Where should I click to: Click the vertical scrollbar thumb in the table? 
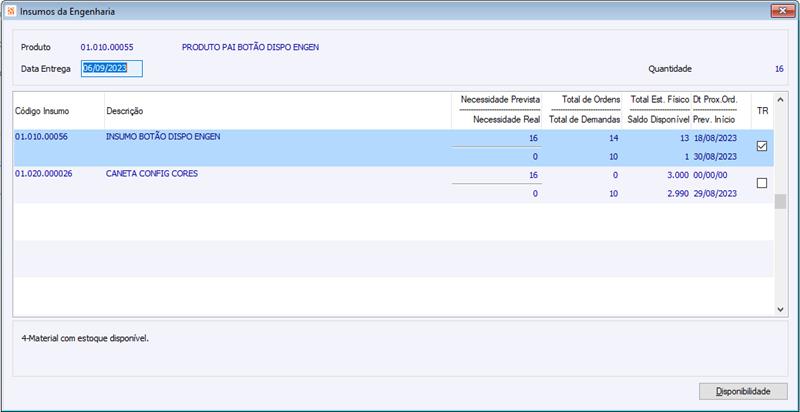coord(780,201)
